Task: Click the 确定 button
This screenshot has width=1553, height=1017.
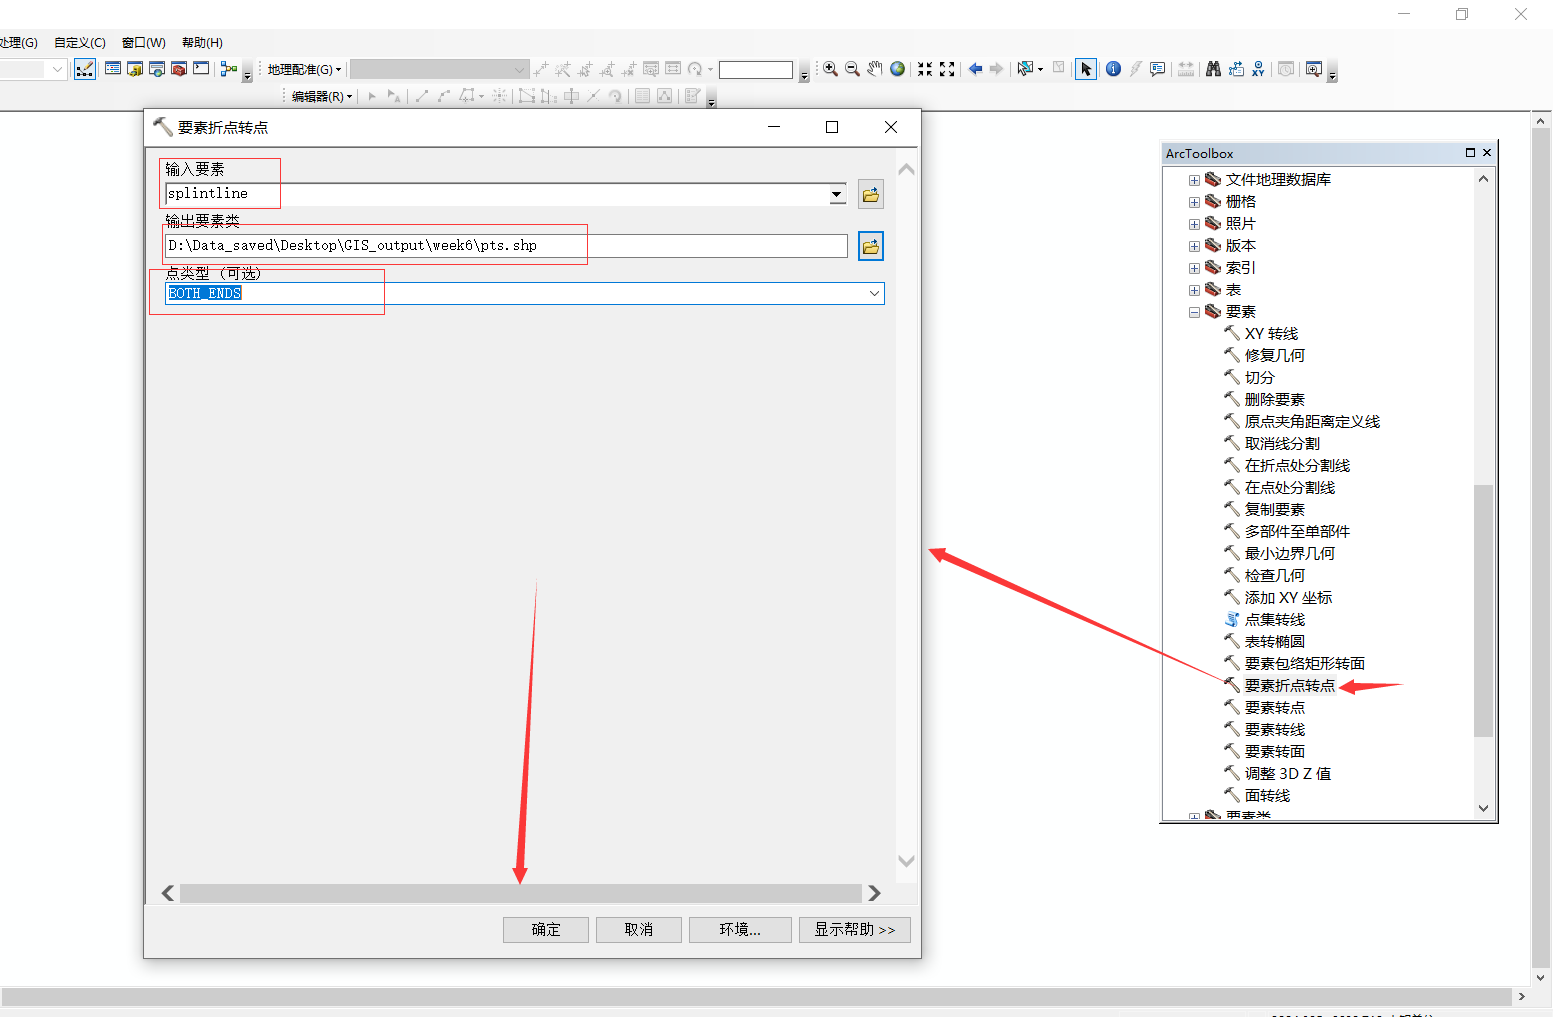Action: click(x=546, y=929)
